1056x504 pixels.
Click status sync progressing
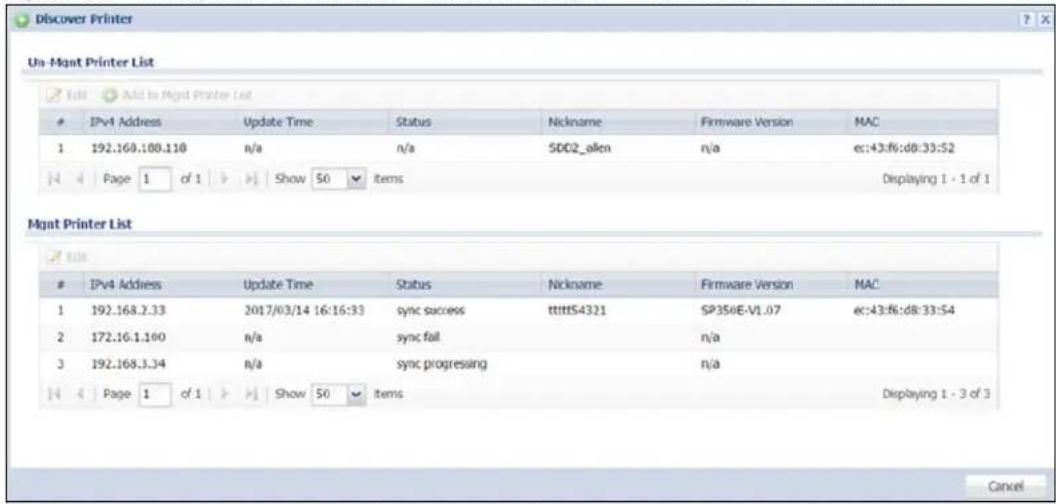tap(441, 364)
